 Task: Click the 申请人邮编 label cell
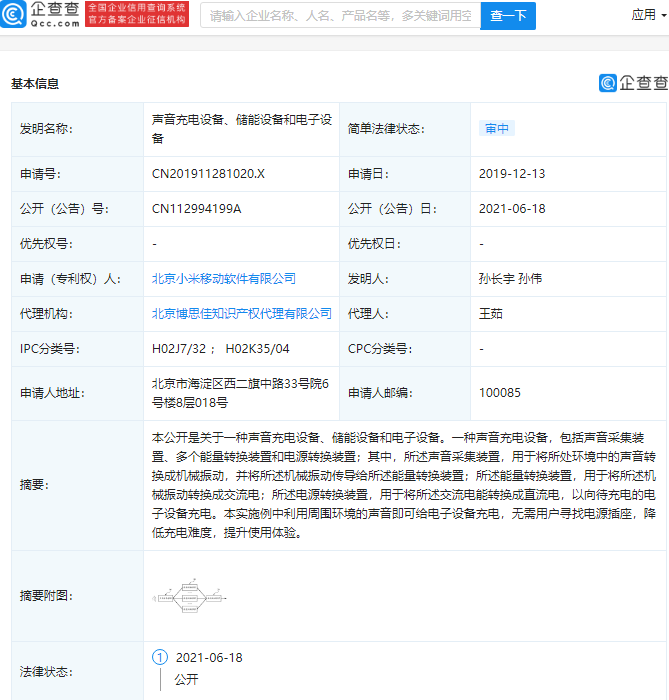click(x=405, y=393)
